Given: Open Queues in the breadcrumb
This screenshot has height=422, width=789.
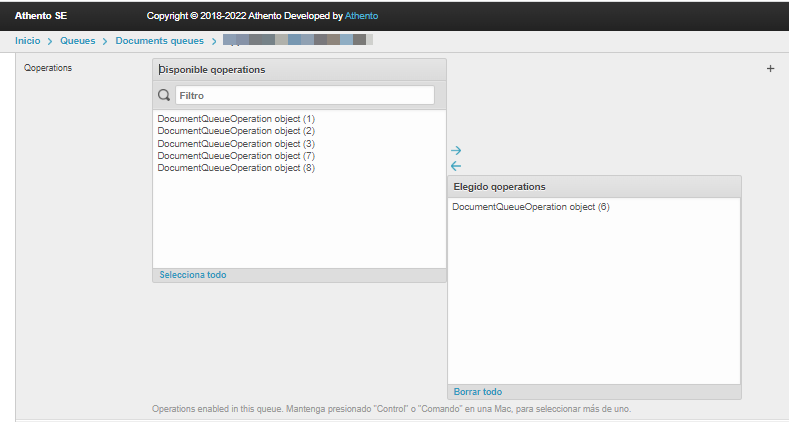Looking at the screenshot, I should [x=78, y=41].
